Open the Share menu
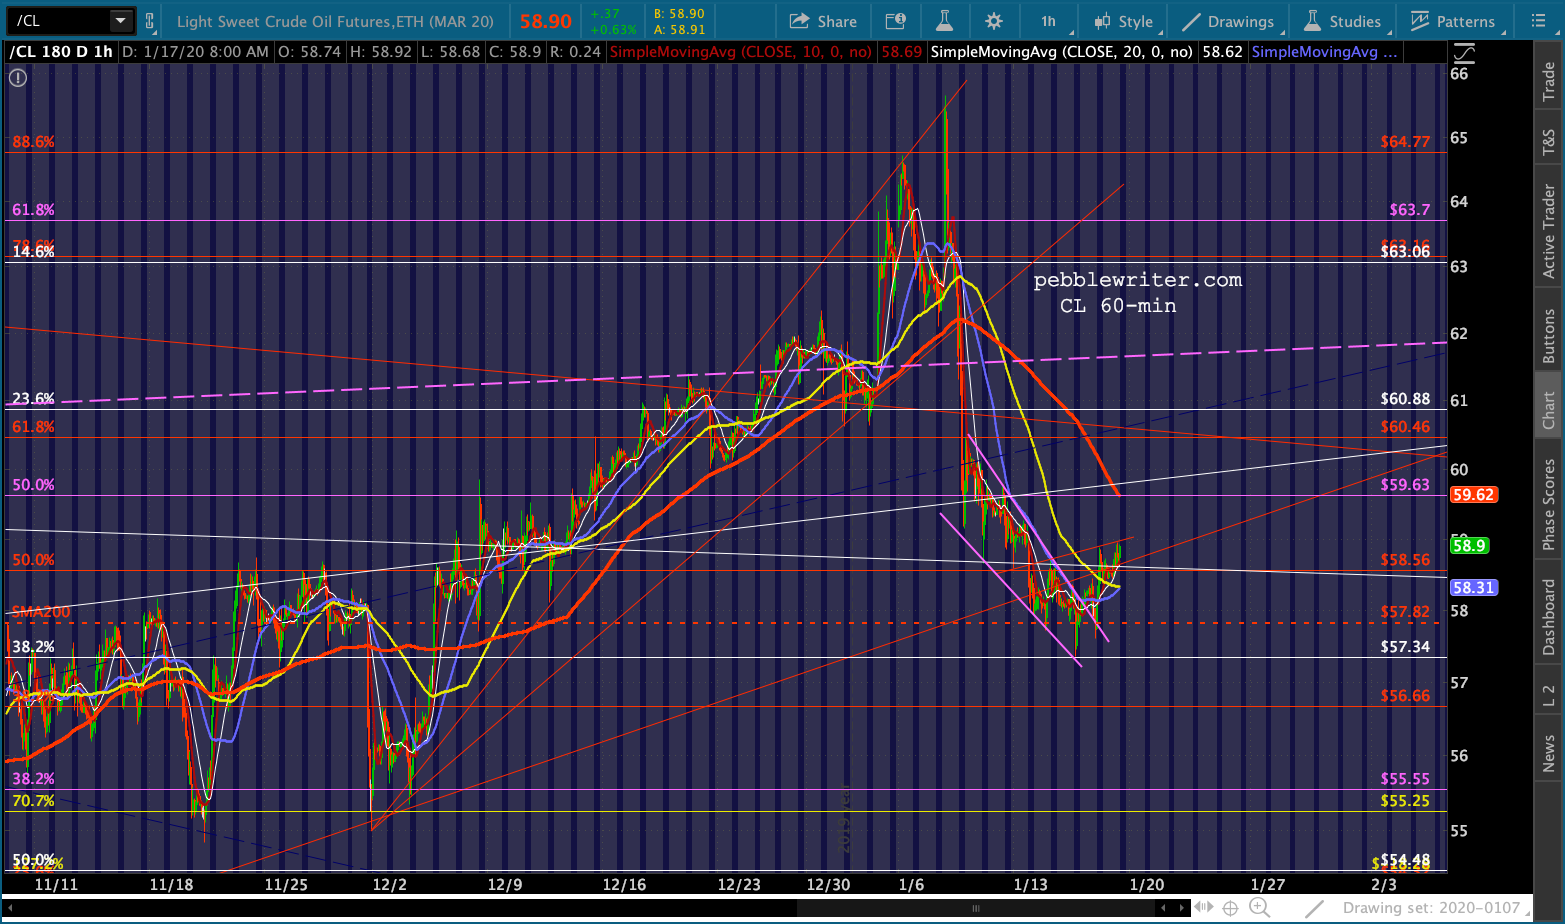The image size is (1565, 924). coord(823,21)
